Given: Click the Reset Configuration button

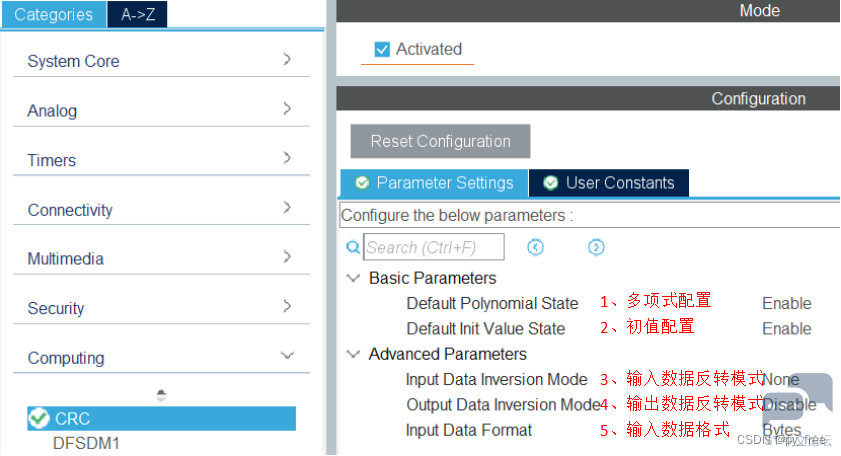Looking at the screenshot, I should (x=440, y=141).
